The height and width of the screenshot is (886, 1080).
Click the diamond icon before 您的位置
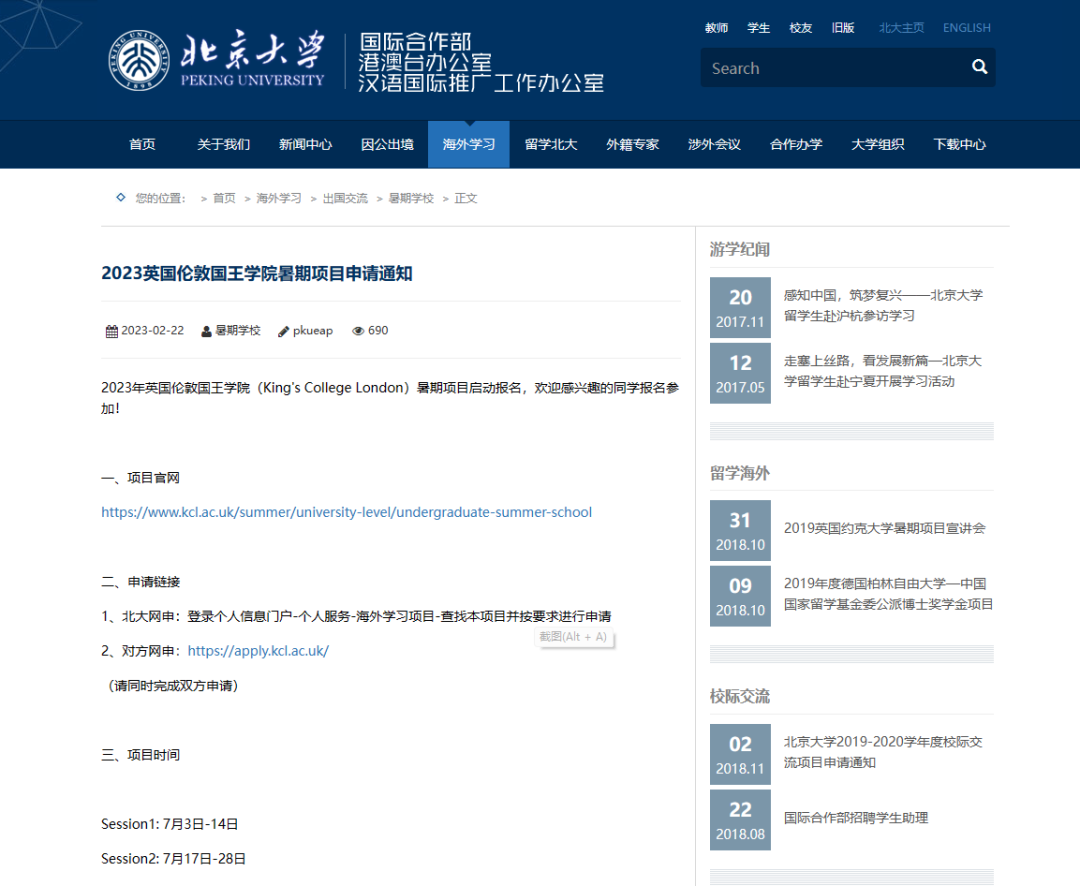tap(121, 198)
